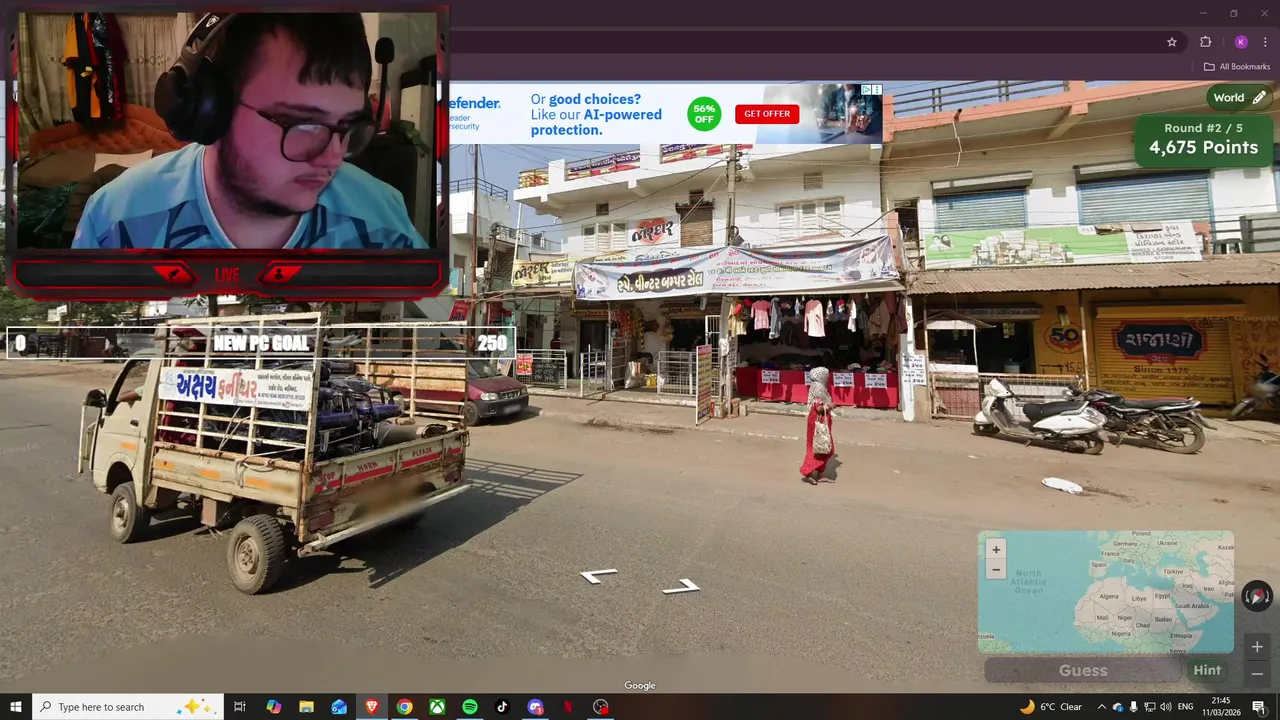Click the GET OFFER ad button

767,114
